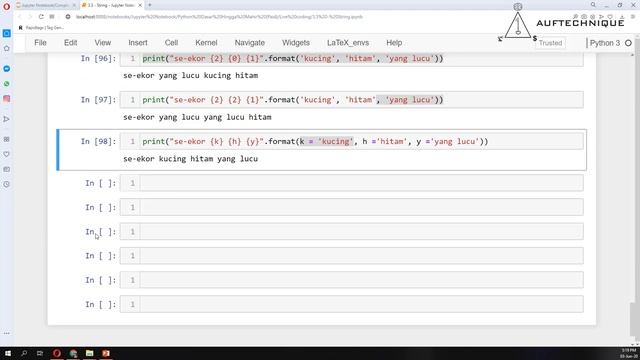Image resolution: width=640 pixels, height=360 pixels.
Task: Reload the current page
Action: click(x=41, y=17)
